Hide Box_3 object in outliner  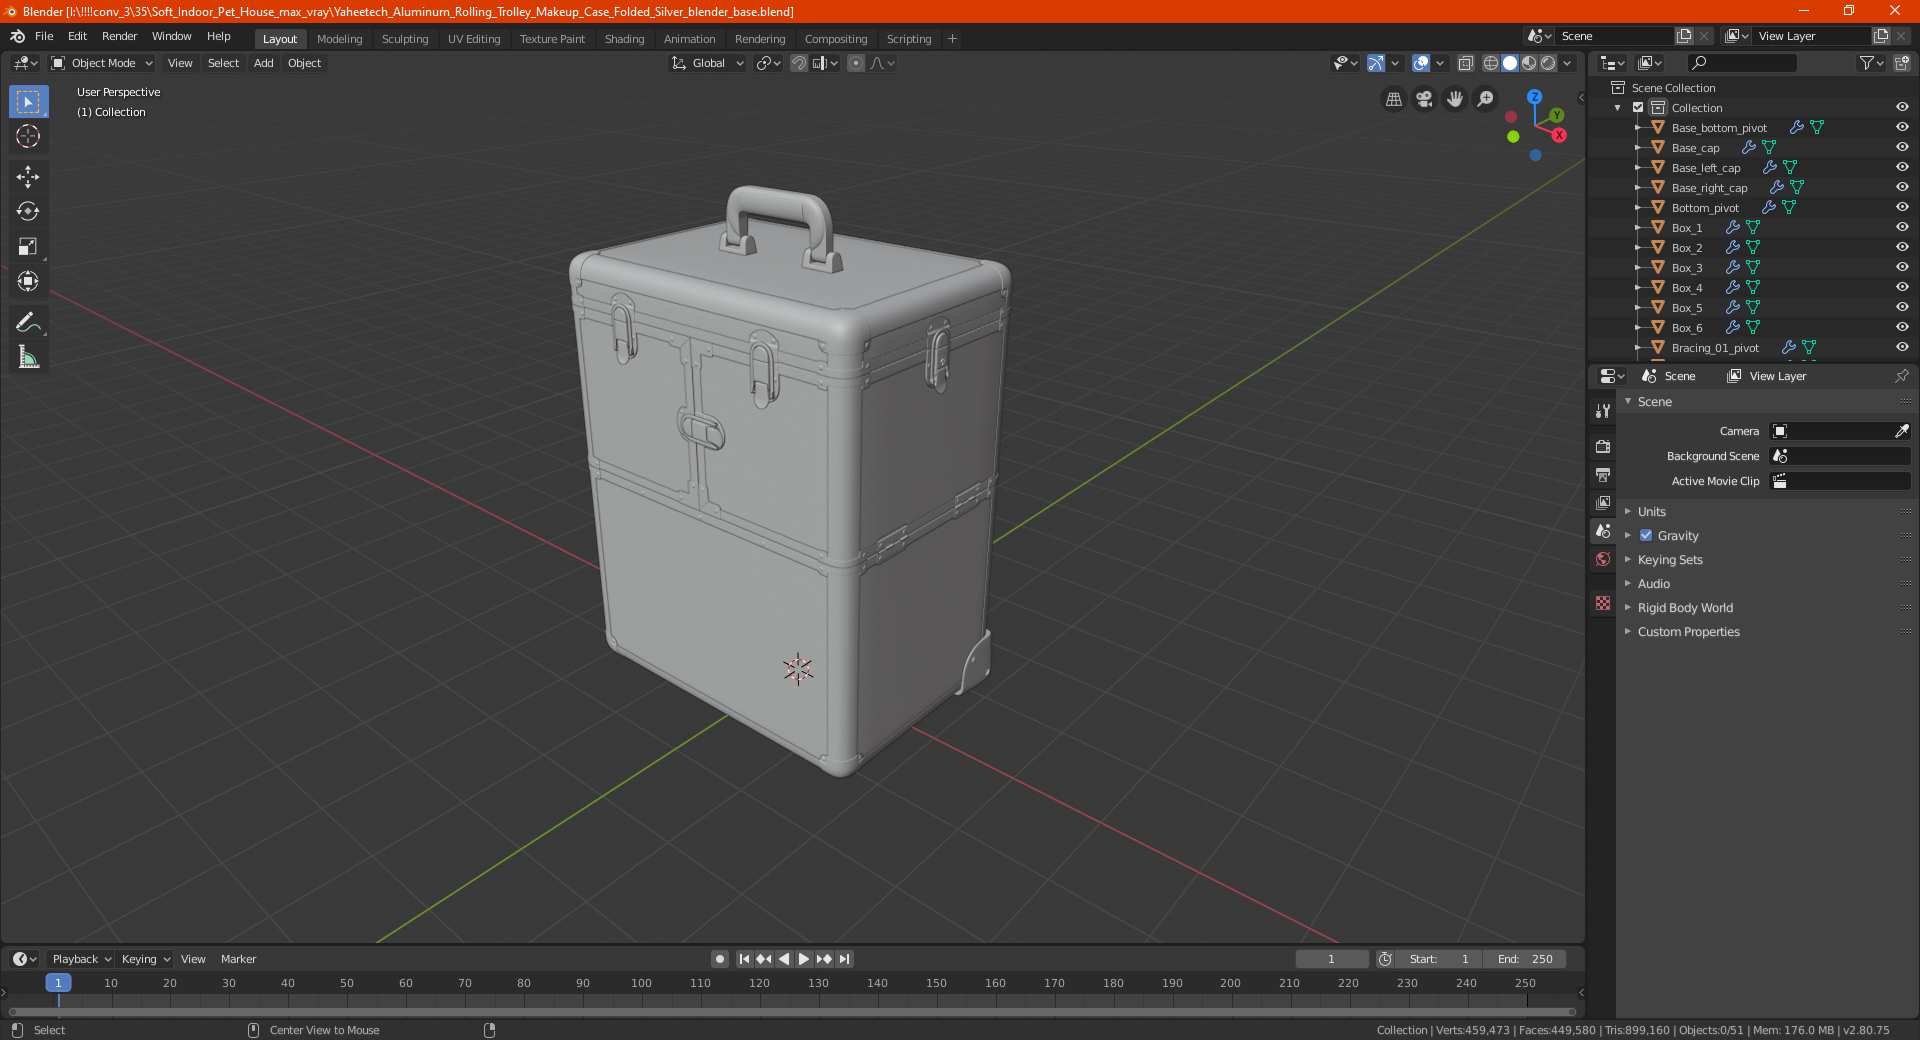pos(1902,267)
